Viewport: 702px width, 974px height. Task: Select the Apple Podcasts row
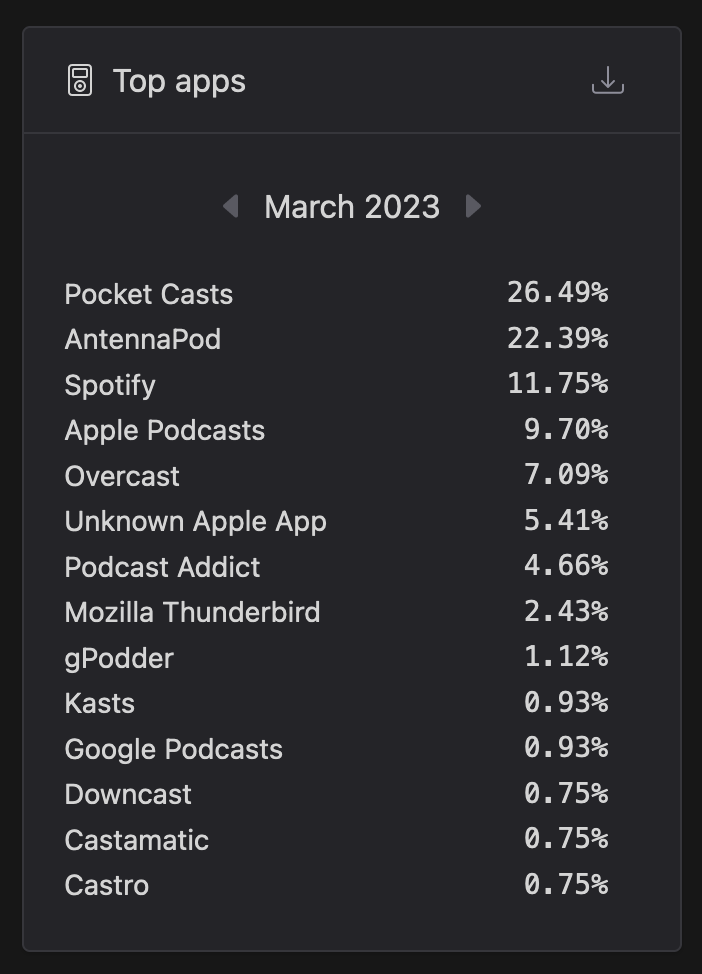(336, 430)
